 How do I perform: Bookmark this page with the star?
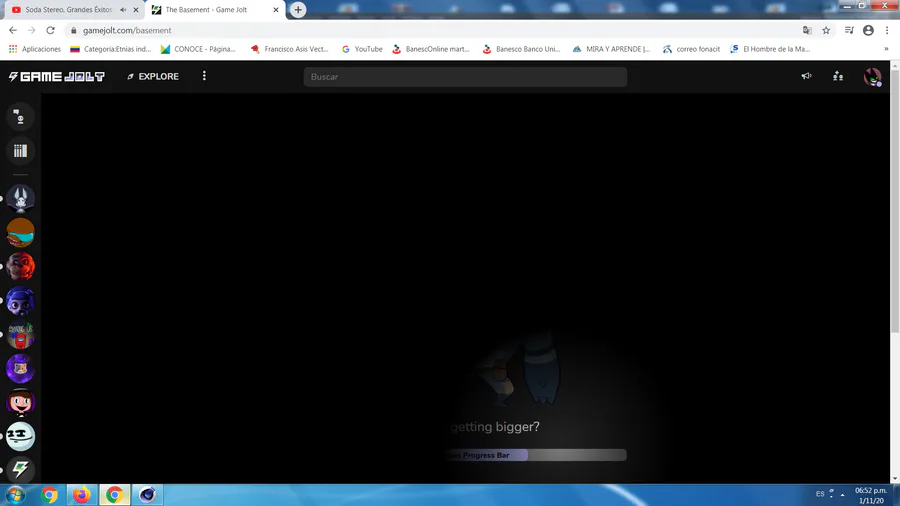point(826,30)
